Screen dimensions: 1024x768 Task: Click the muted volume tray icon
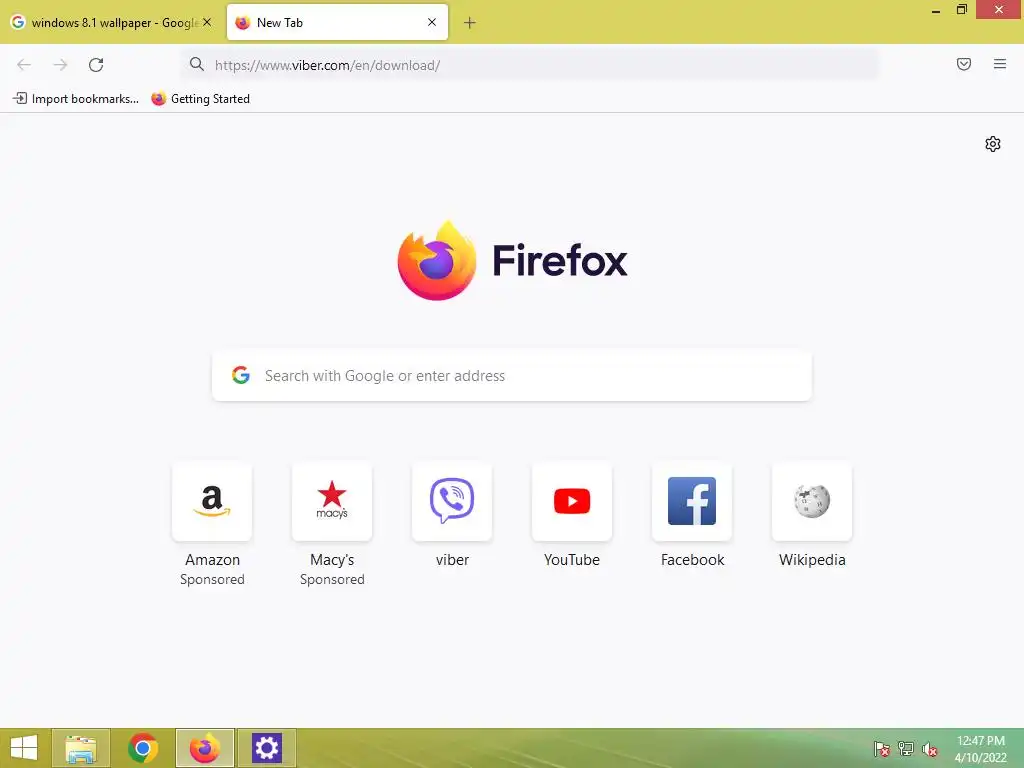coord(930,749)
